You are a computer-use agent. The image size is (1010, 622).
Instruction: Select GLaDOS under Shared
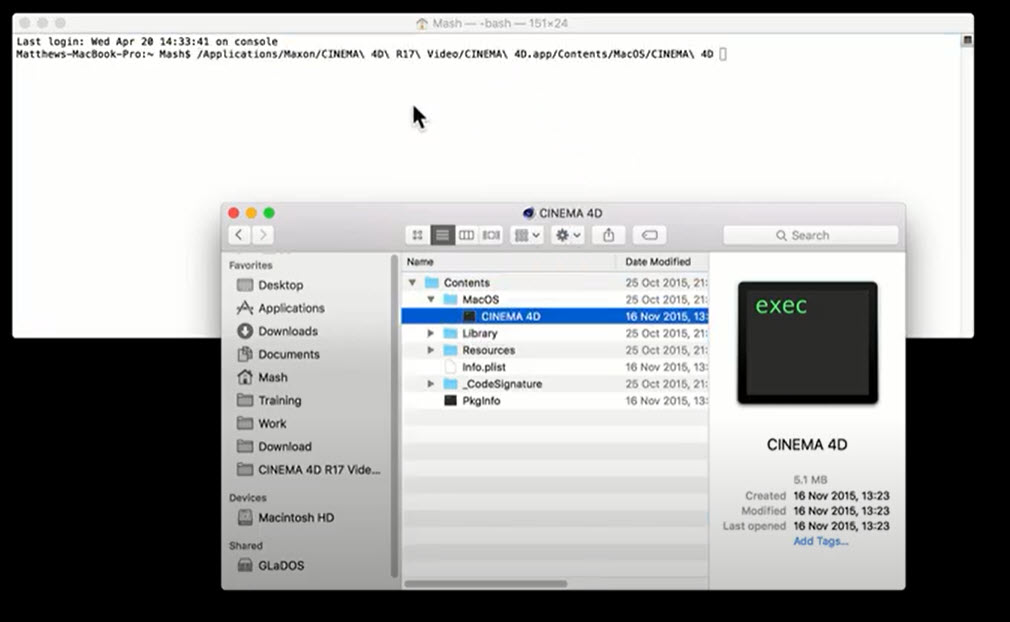tap(271, 565)
